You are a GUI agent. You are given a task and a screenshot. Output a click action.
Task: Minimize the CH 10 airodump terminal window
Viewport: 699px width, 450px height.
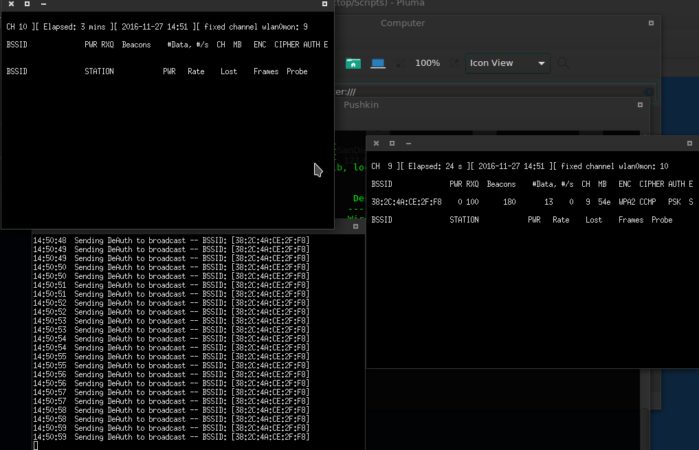(x=43, y=5)
